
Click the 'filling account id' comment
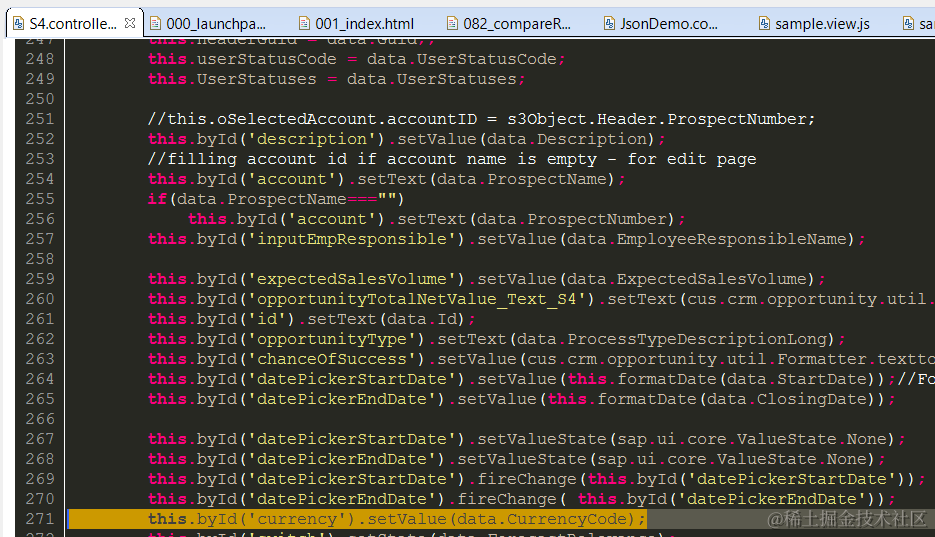(x=452, y=159)
